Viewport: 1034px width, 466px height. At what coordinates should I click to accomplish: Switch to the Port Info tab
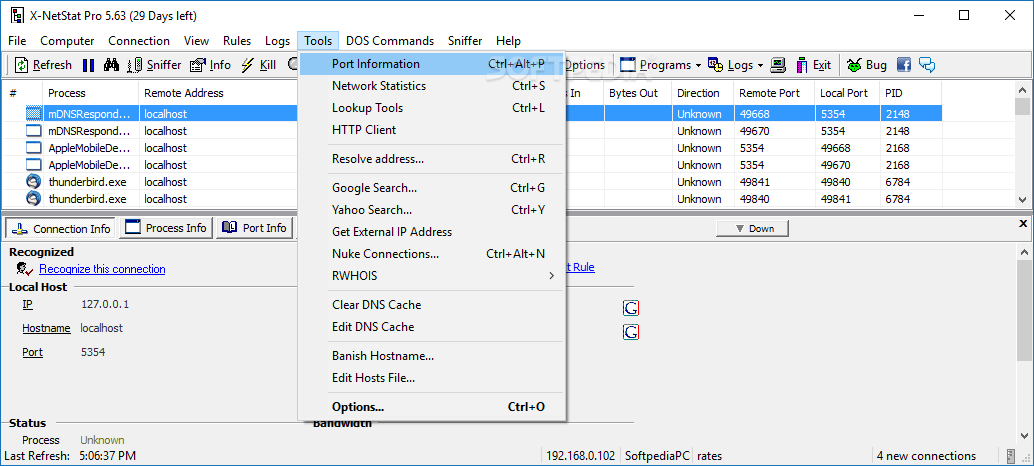[x=255, y=228]
